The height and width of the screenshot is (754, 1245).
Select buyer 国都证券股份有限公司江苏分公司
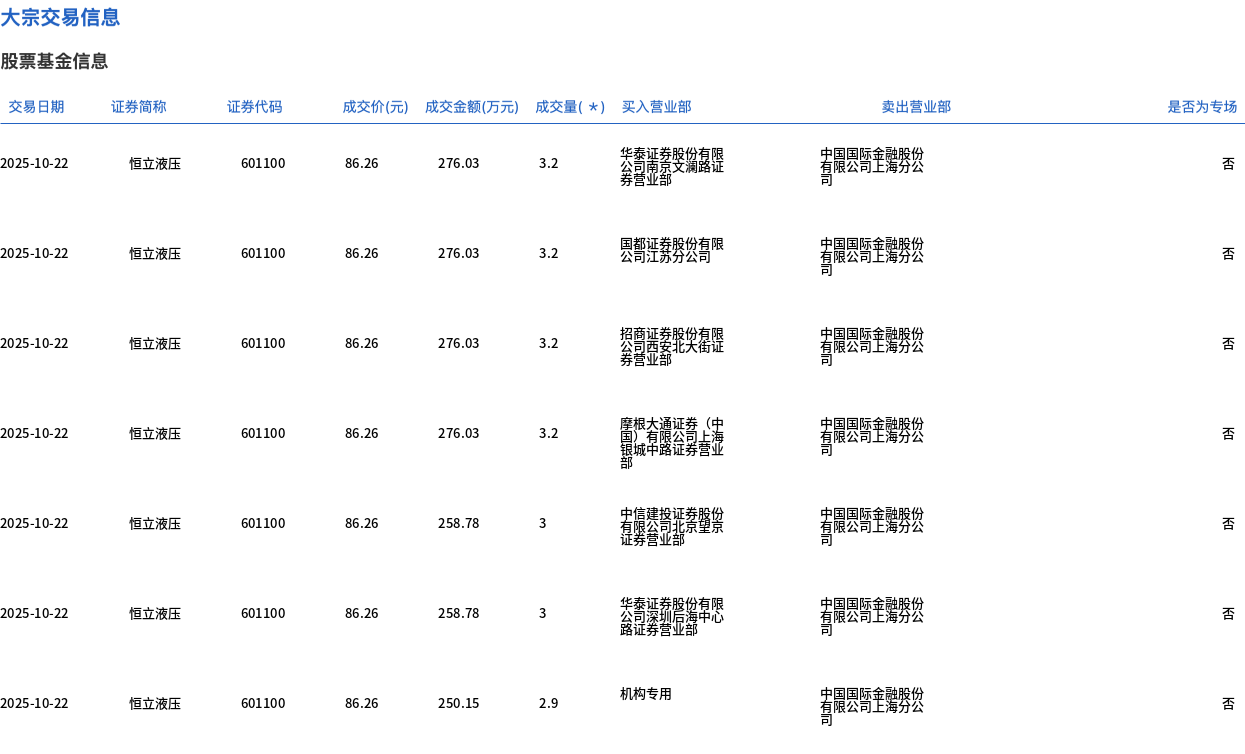[672, 250]
